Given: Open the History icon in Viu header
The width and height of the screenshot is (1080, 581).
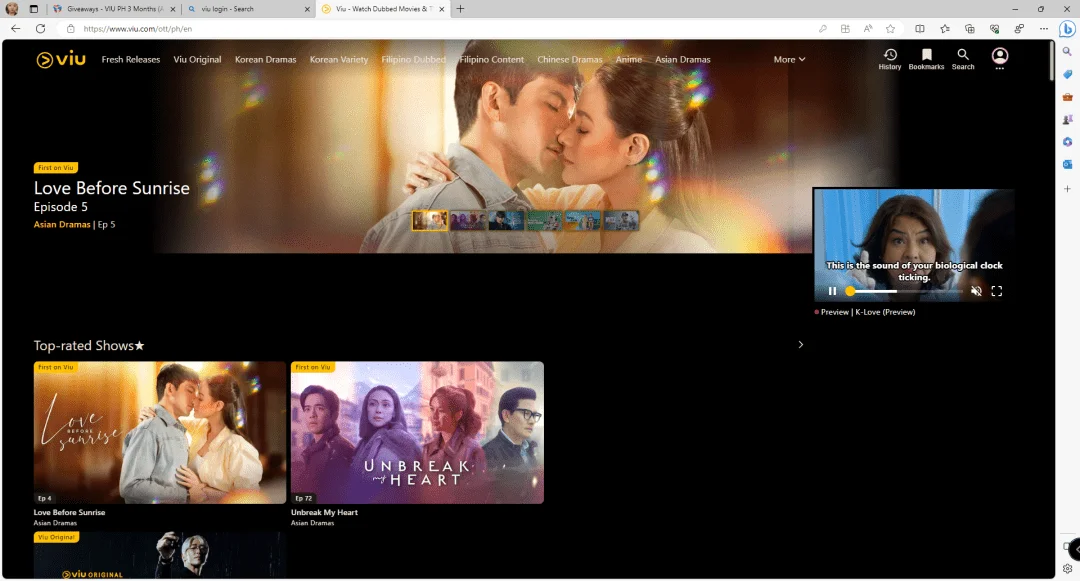Looking at the screenshot, I should pyautogui.click(x=890, y=59).
